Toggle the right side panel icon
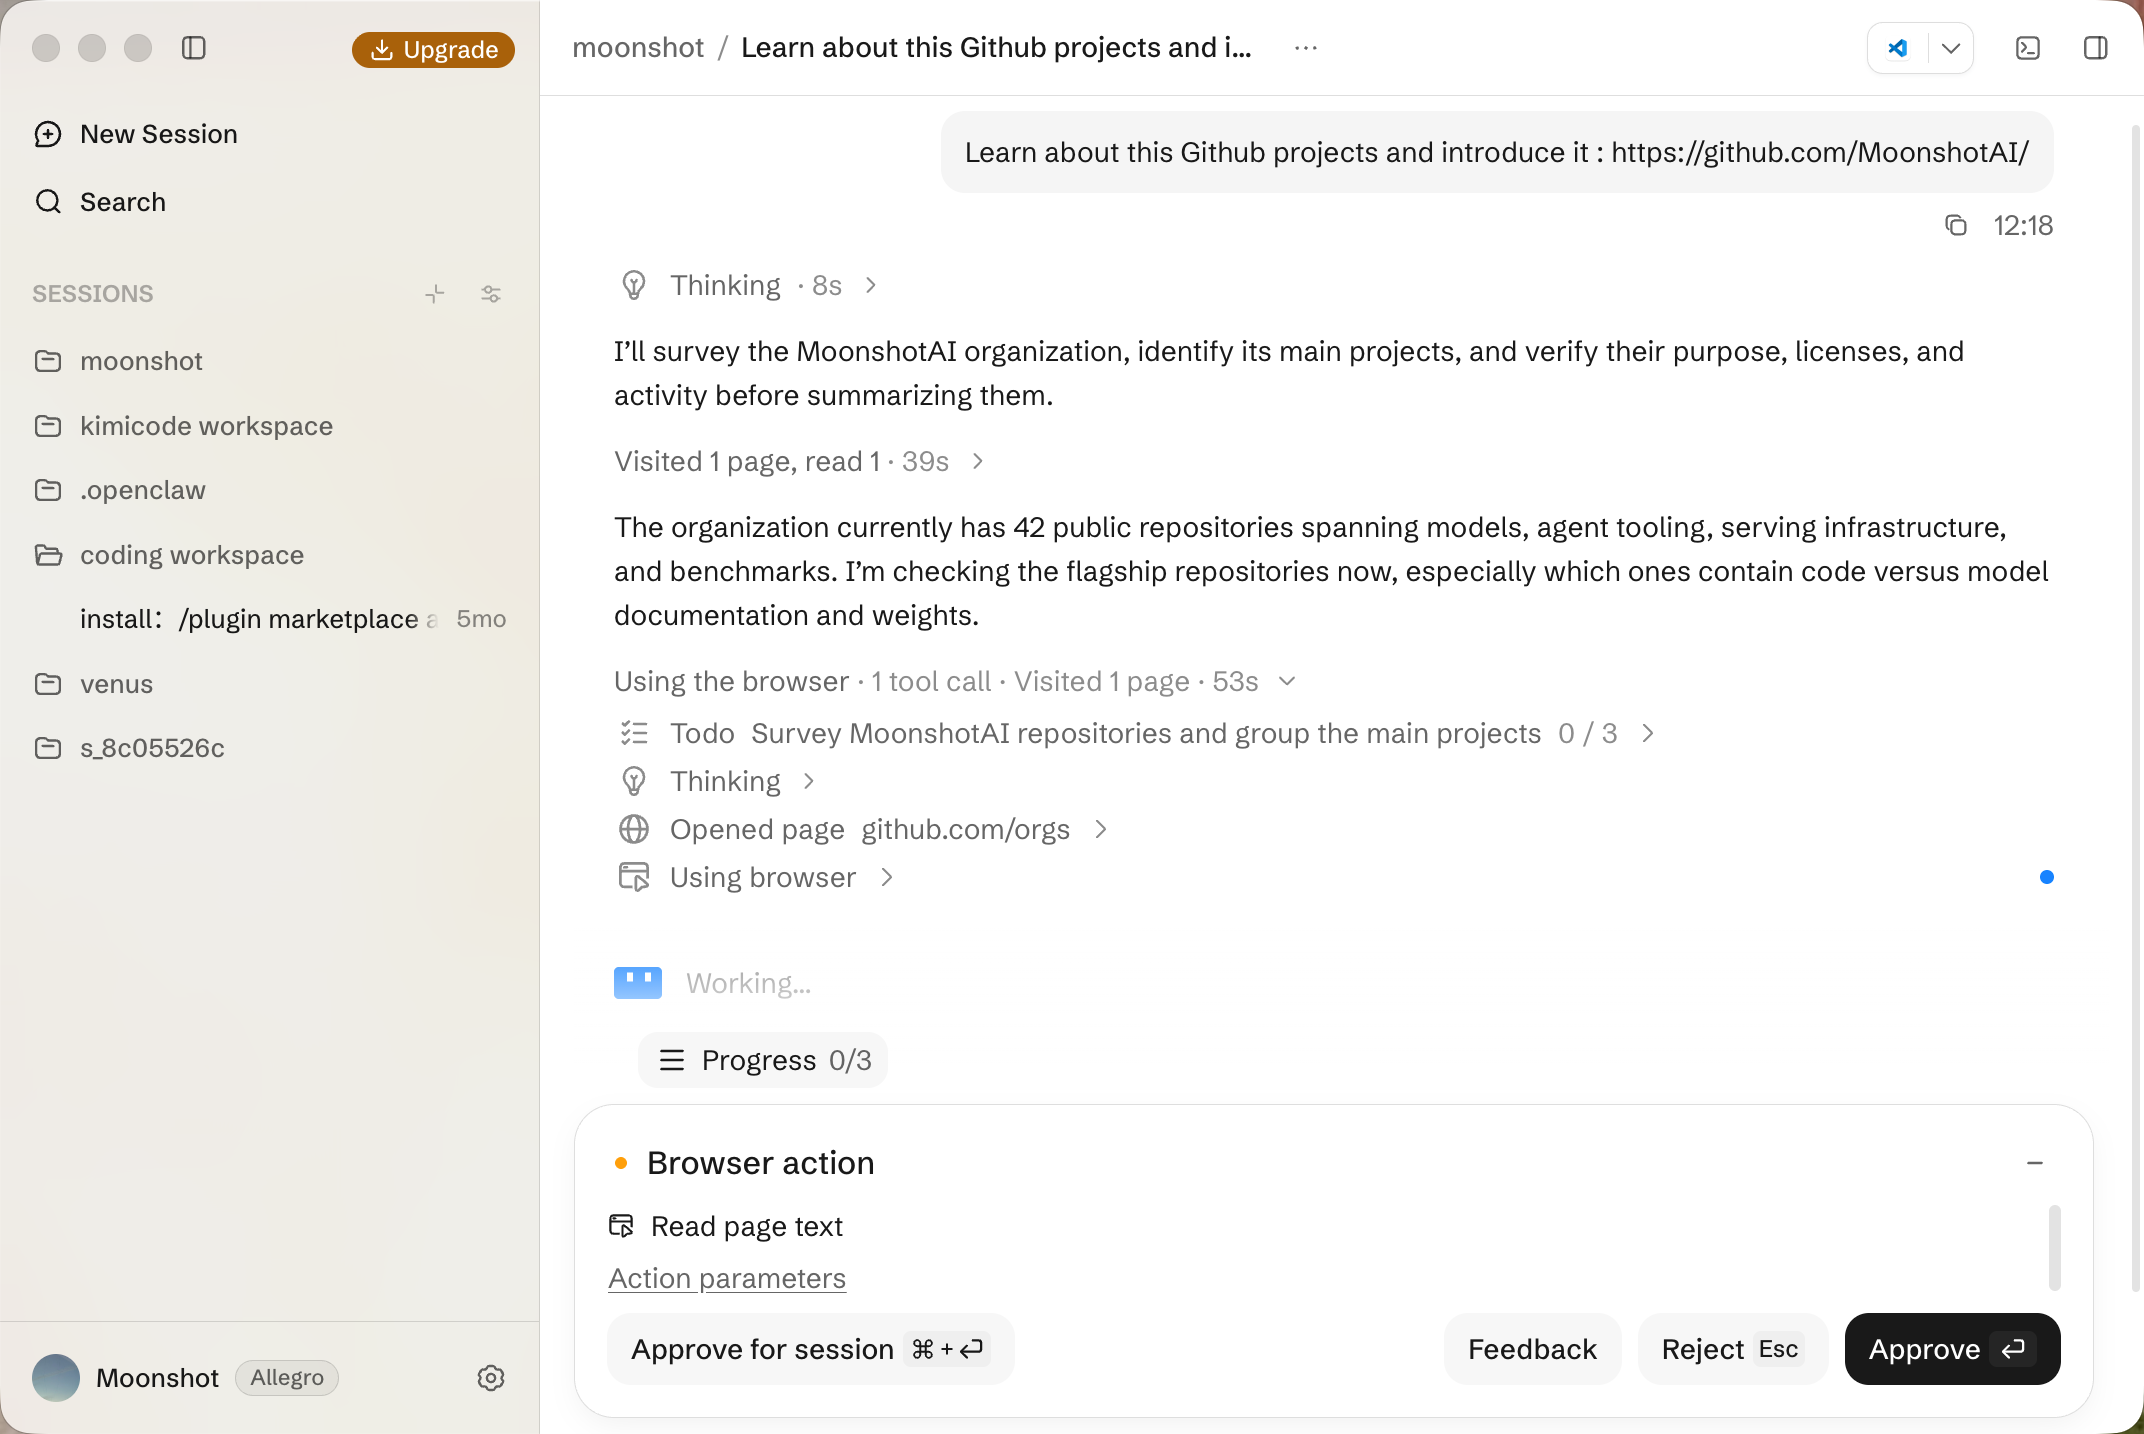Viewport: 2144px width, 1434px height. [x=2096, y=48]
